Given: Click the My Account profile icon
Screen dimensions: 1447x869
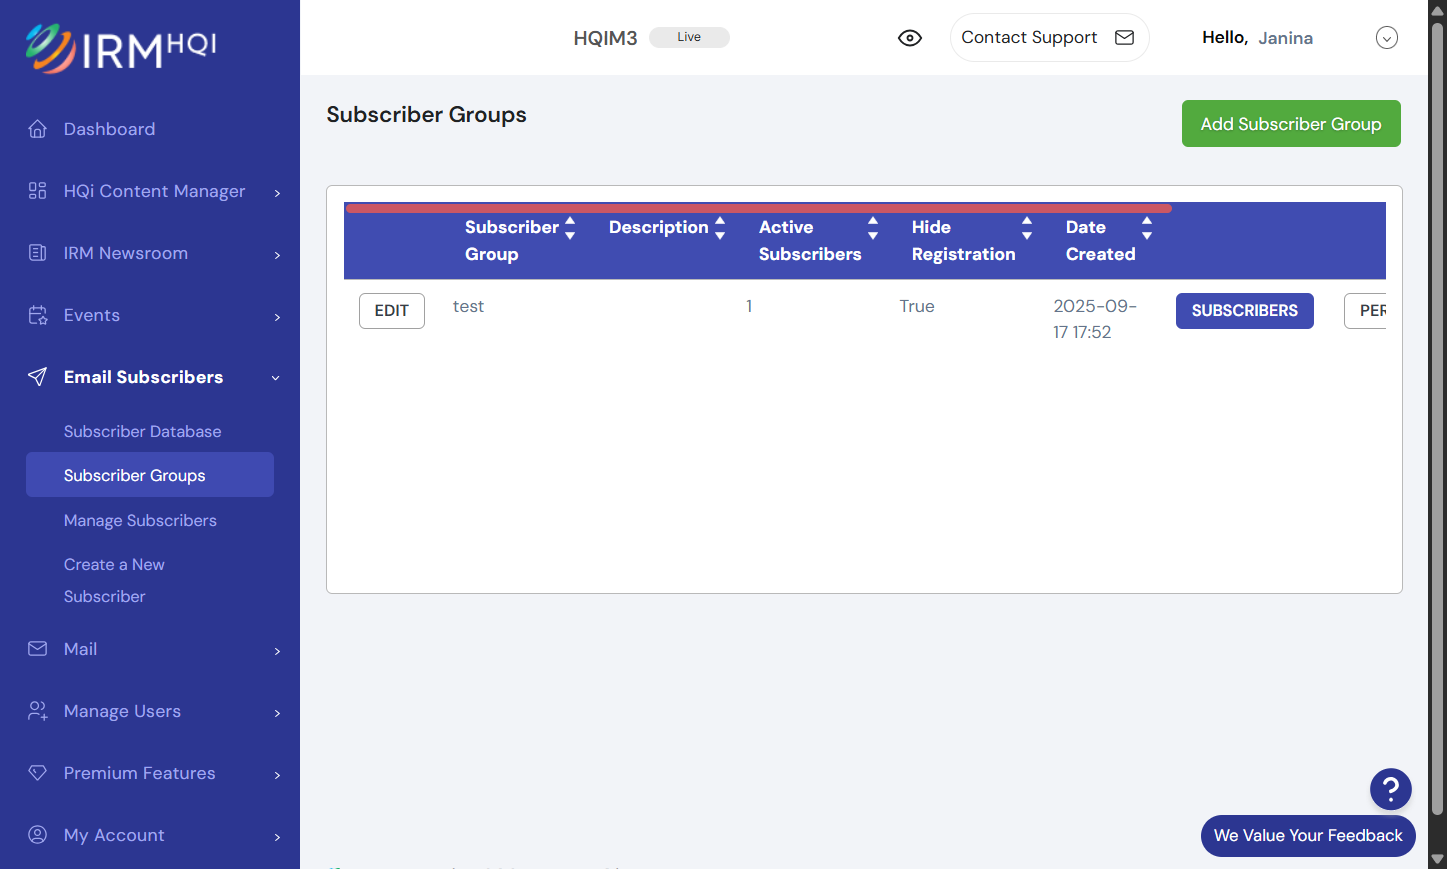Looking at the screenshot, I should point(38,835).
